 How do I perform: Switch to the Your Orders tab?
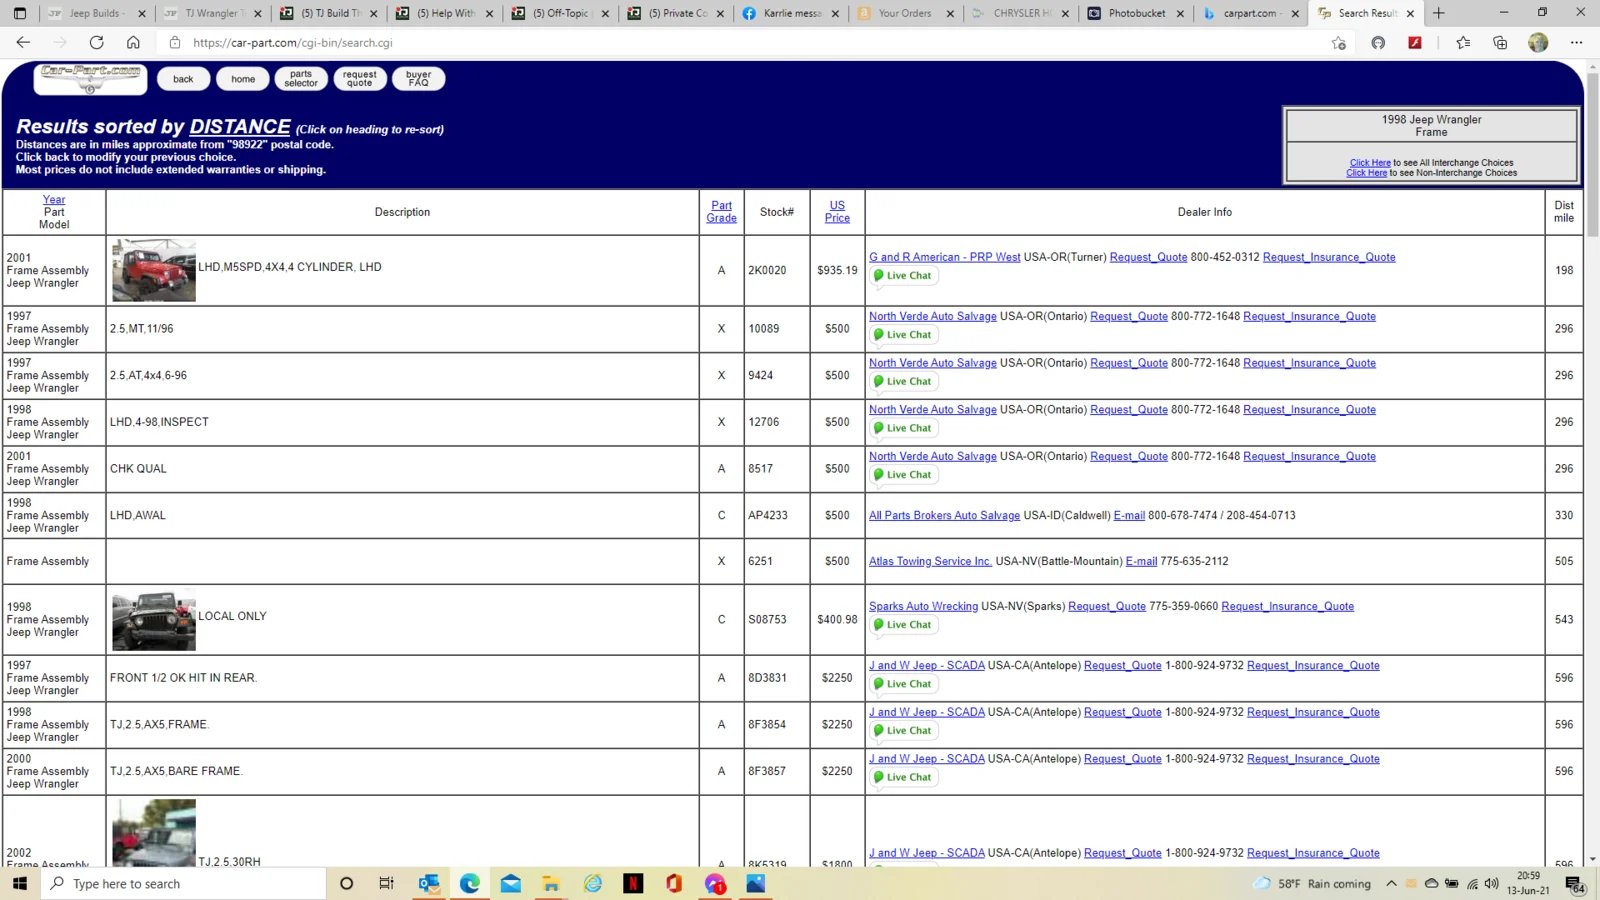905,13
